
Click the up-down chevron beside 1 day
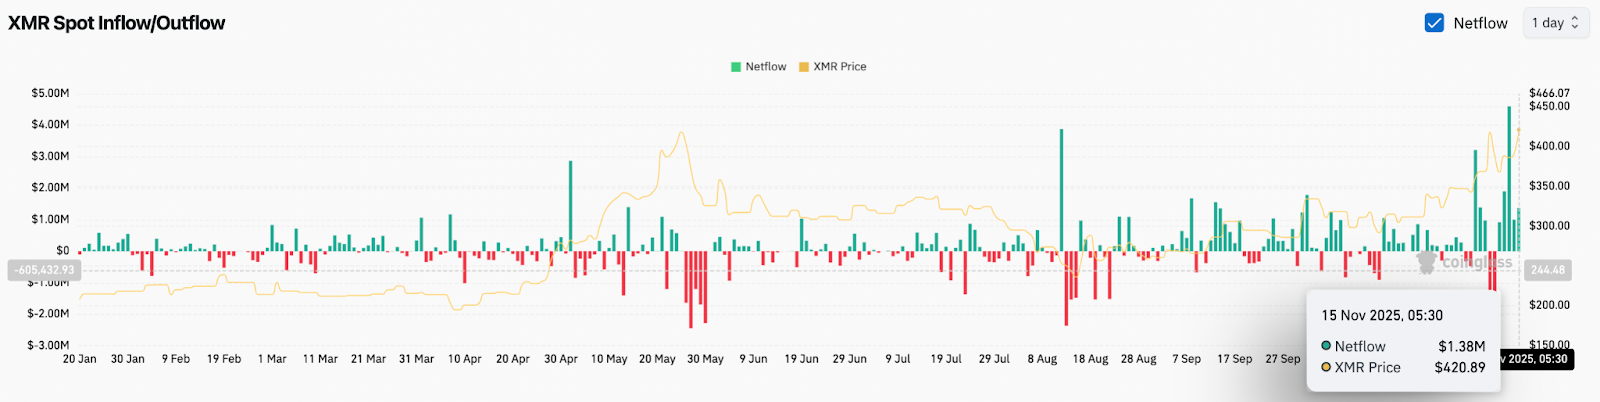click(1575, 23)
